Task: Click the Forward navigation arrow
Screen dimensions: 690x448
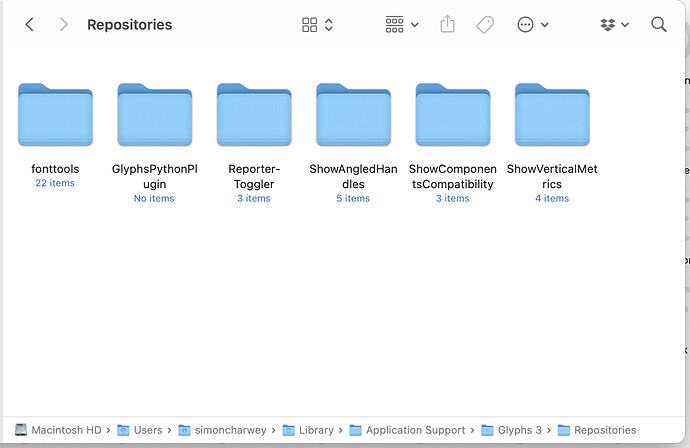Action: click(64, 25)
